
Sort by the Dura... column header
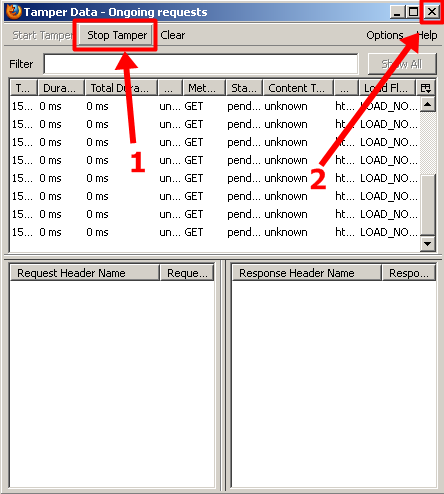tap(61, 88)
